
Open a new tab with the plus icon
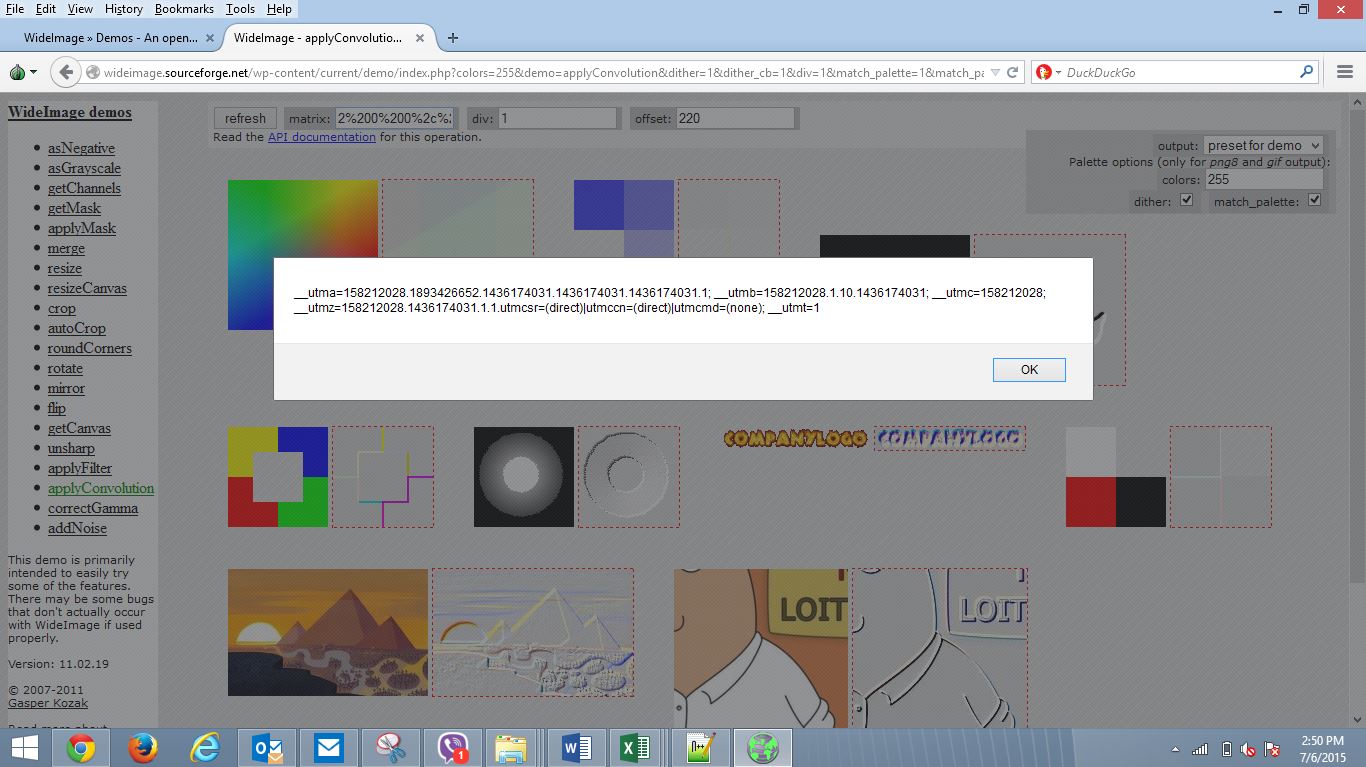tap(453, 38)
